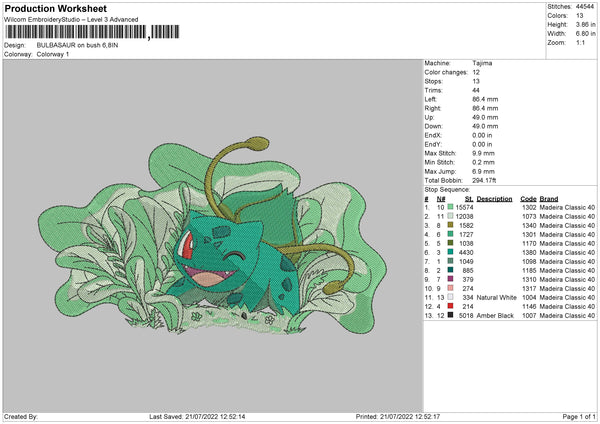Click the Description column header
Image resolution: width=600 pixels, height=424 pixels.
point(495,198)
